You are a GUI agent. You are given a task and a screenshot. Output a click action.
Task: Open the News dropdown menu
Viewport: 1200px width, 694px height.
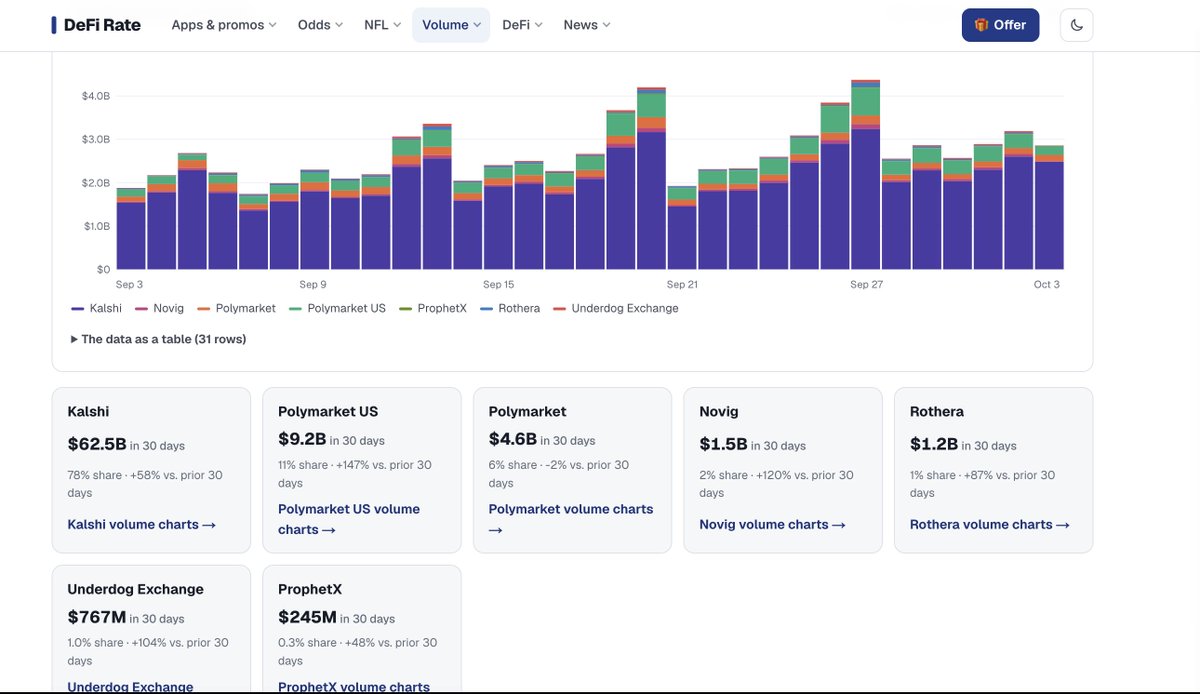(x=587, y=25)
